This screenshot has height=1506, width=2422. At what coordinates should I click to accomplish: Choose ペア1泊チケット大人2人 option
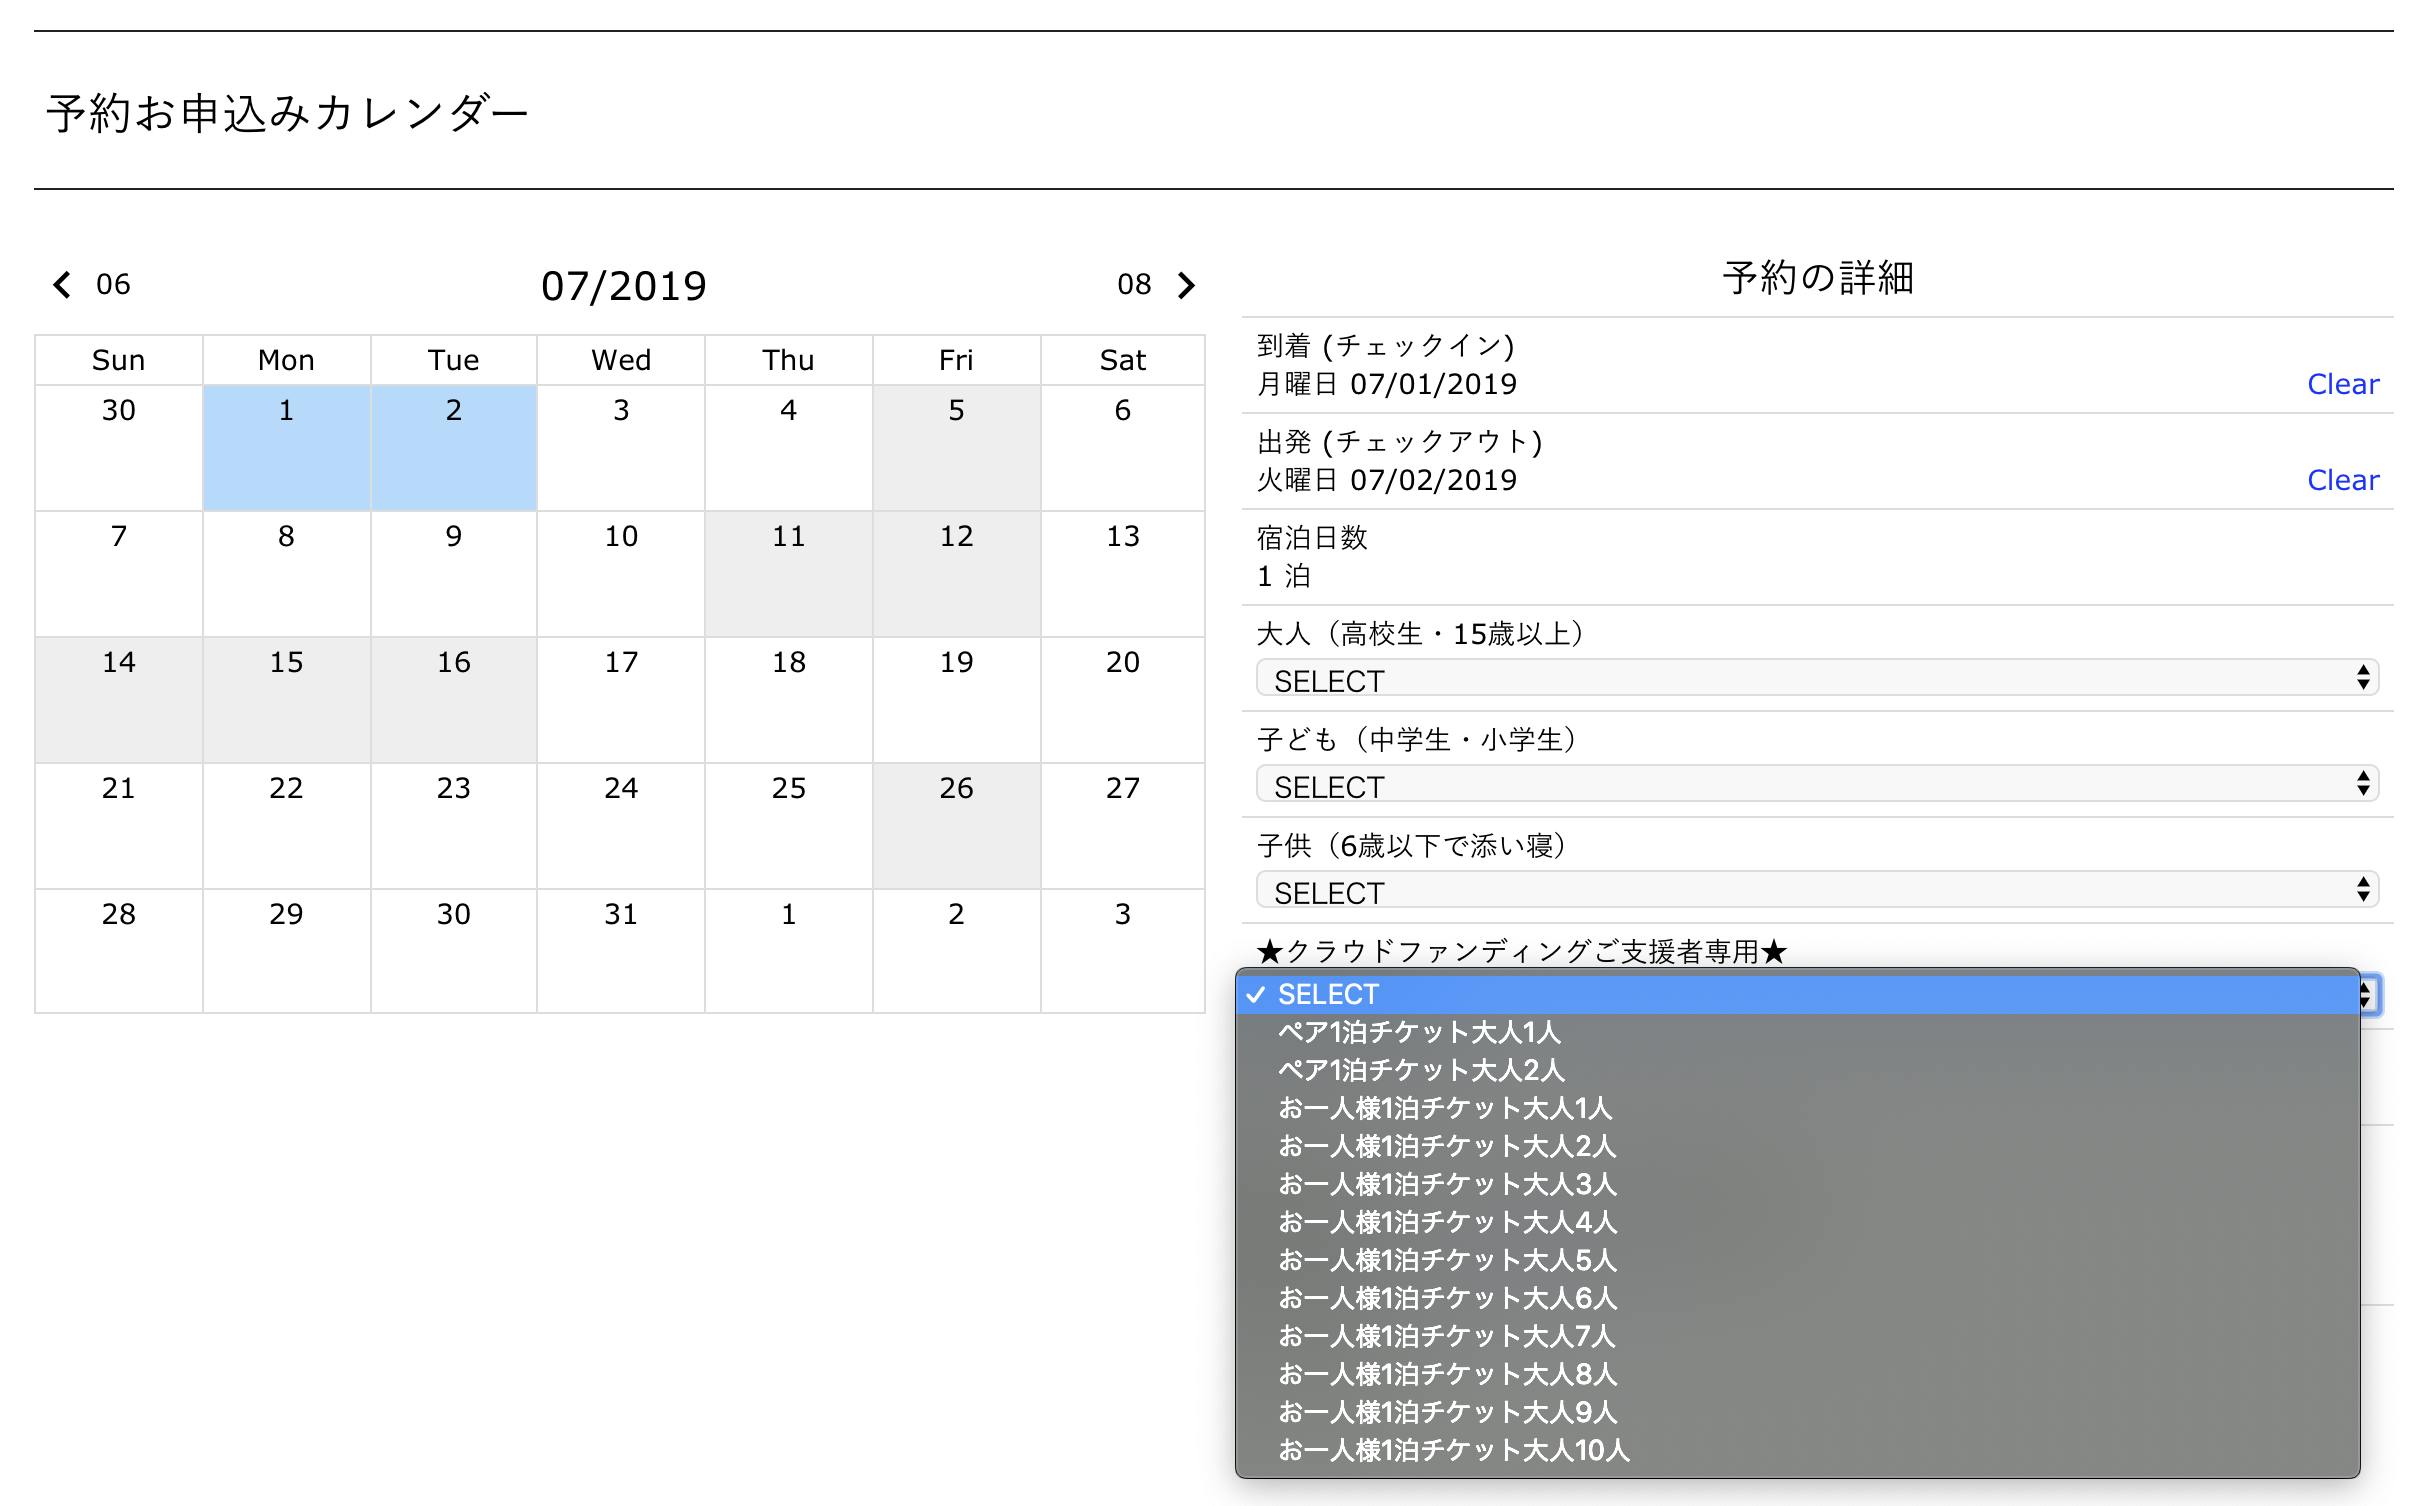pos(1420,1070)
